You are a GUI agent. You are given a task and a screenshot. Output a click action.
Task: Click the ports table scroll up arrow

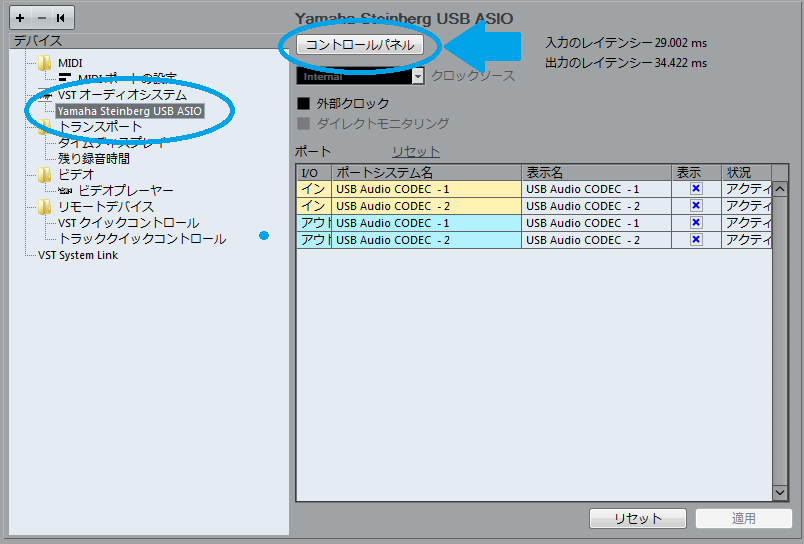coord(780,189)
